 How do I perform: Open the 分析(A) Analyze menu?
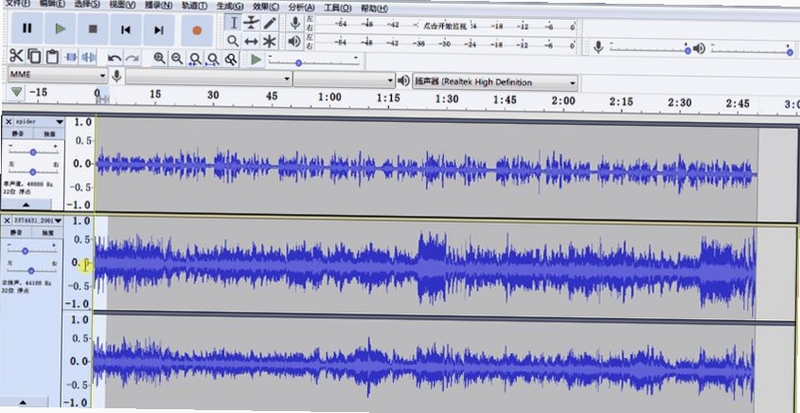[x=302, y=8]
